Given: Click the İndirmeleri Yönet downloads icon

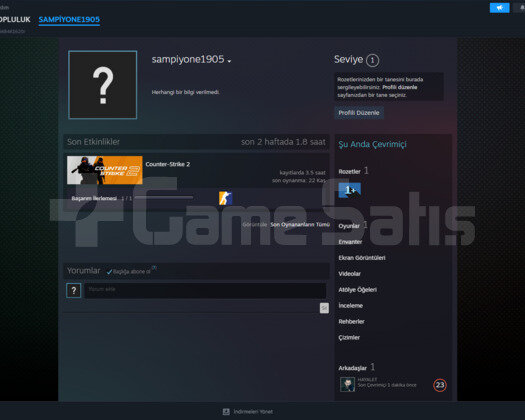Looking at the screenshot, I should coord(226,412).
